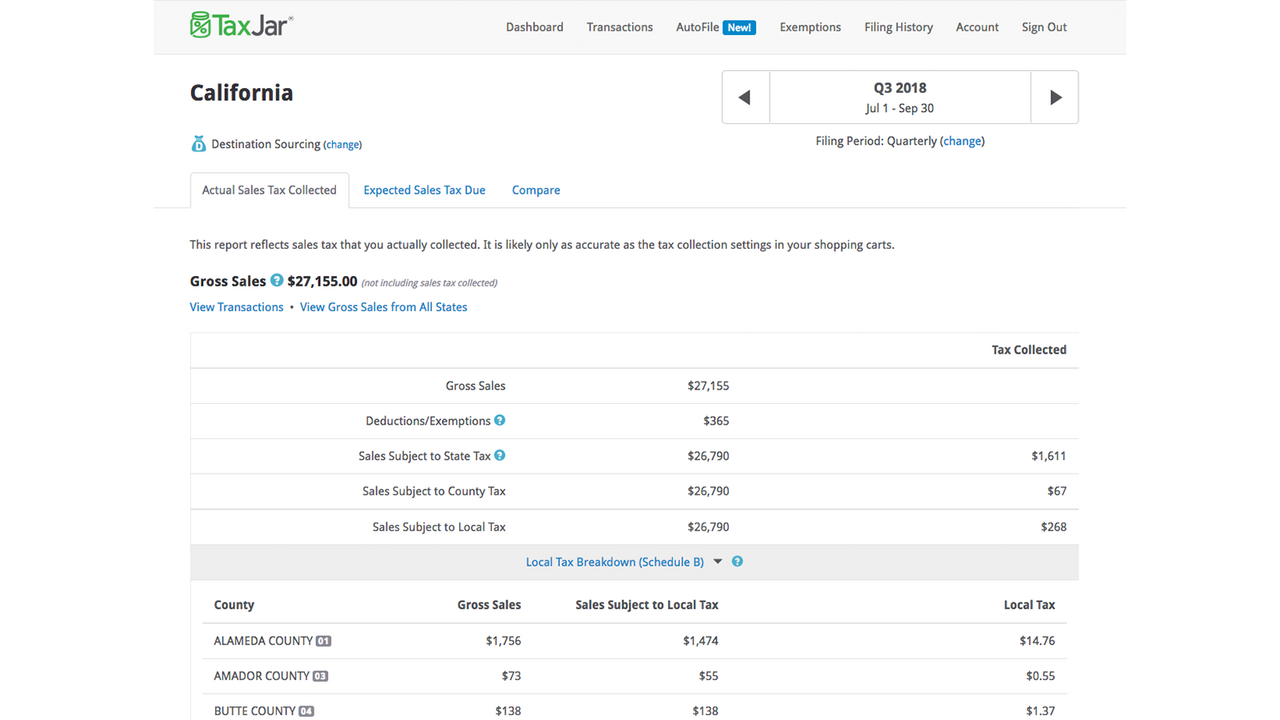Click Alameda Local Tax $14.76

tap(1037, 641)
